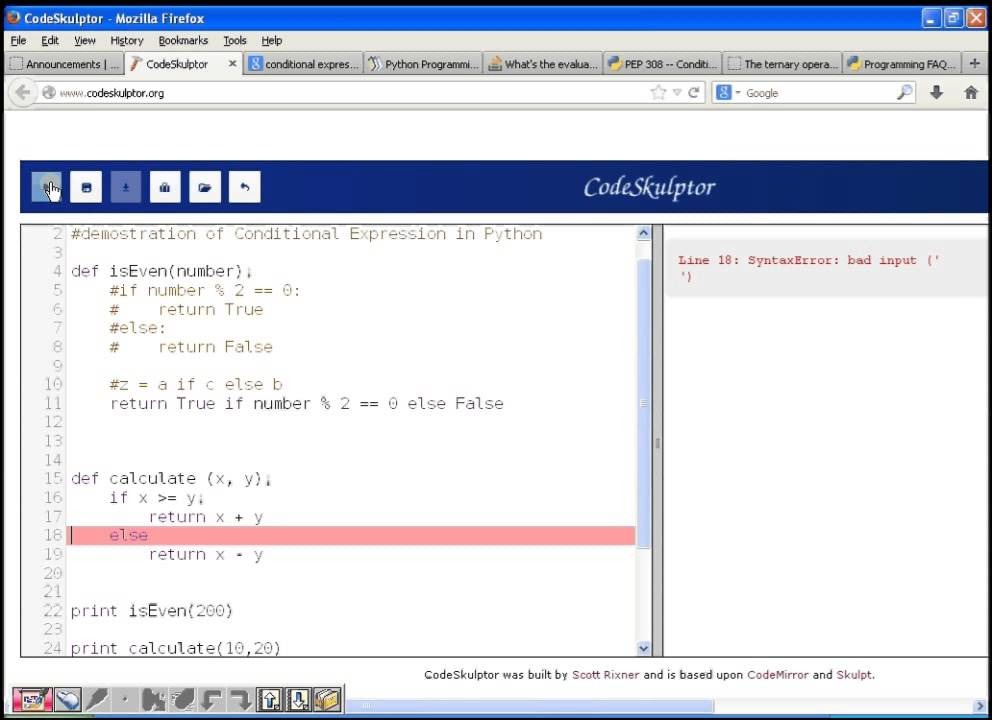This screenshot has width=992, height=720.
Task: Click the pointing-hand annotation tool icon
Action: pos(68,700)
